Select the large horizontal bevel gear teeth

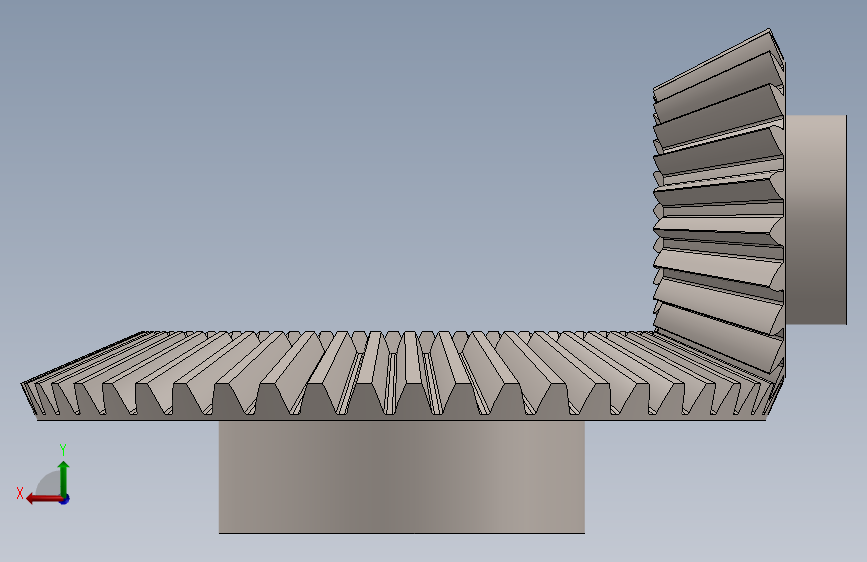(x=401, y=376)
